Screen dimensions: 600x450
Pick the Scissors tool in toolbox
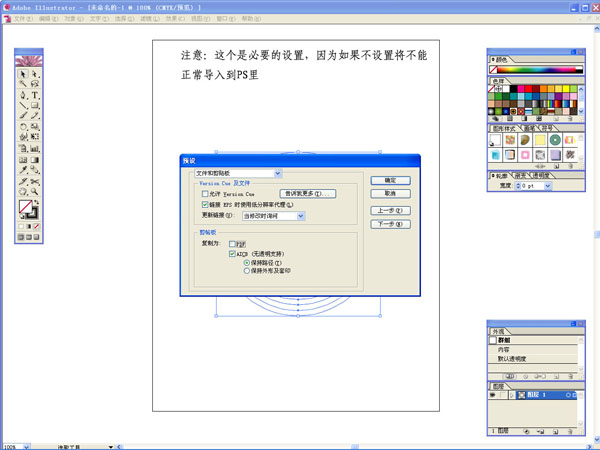[x=35, y=180]
